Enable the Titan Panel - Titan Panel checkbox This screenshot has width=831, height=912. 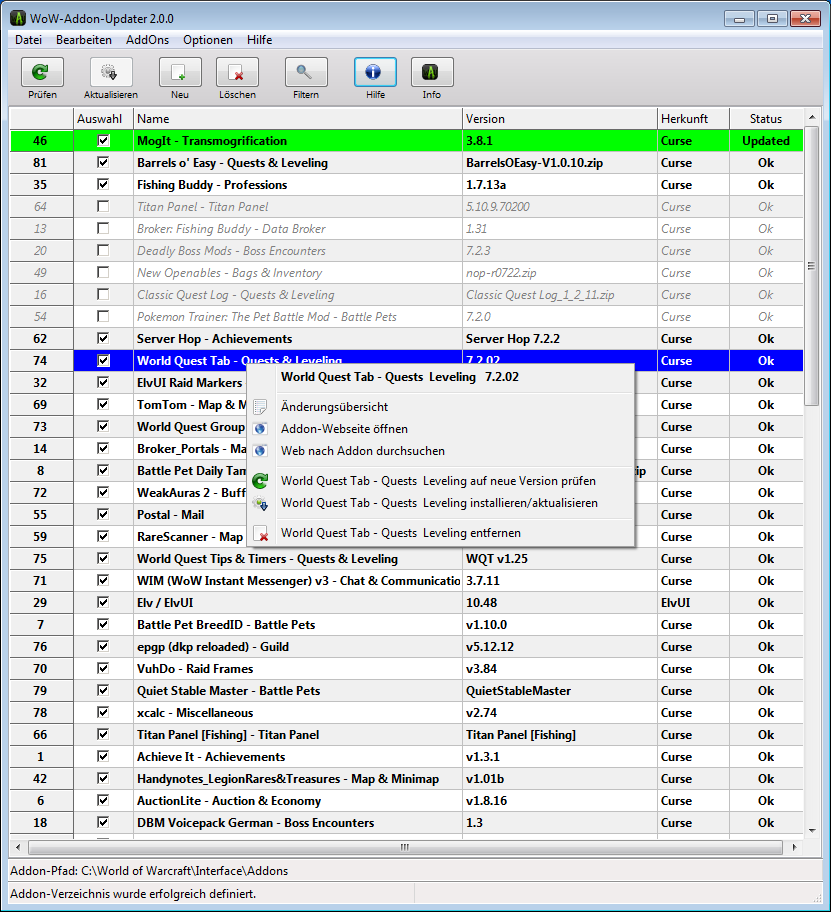point(103,206)
